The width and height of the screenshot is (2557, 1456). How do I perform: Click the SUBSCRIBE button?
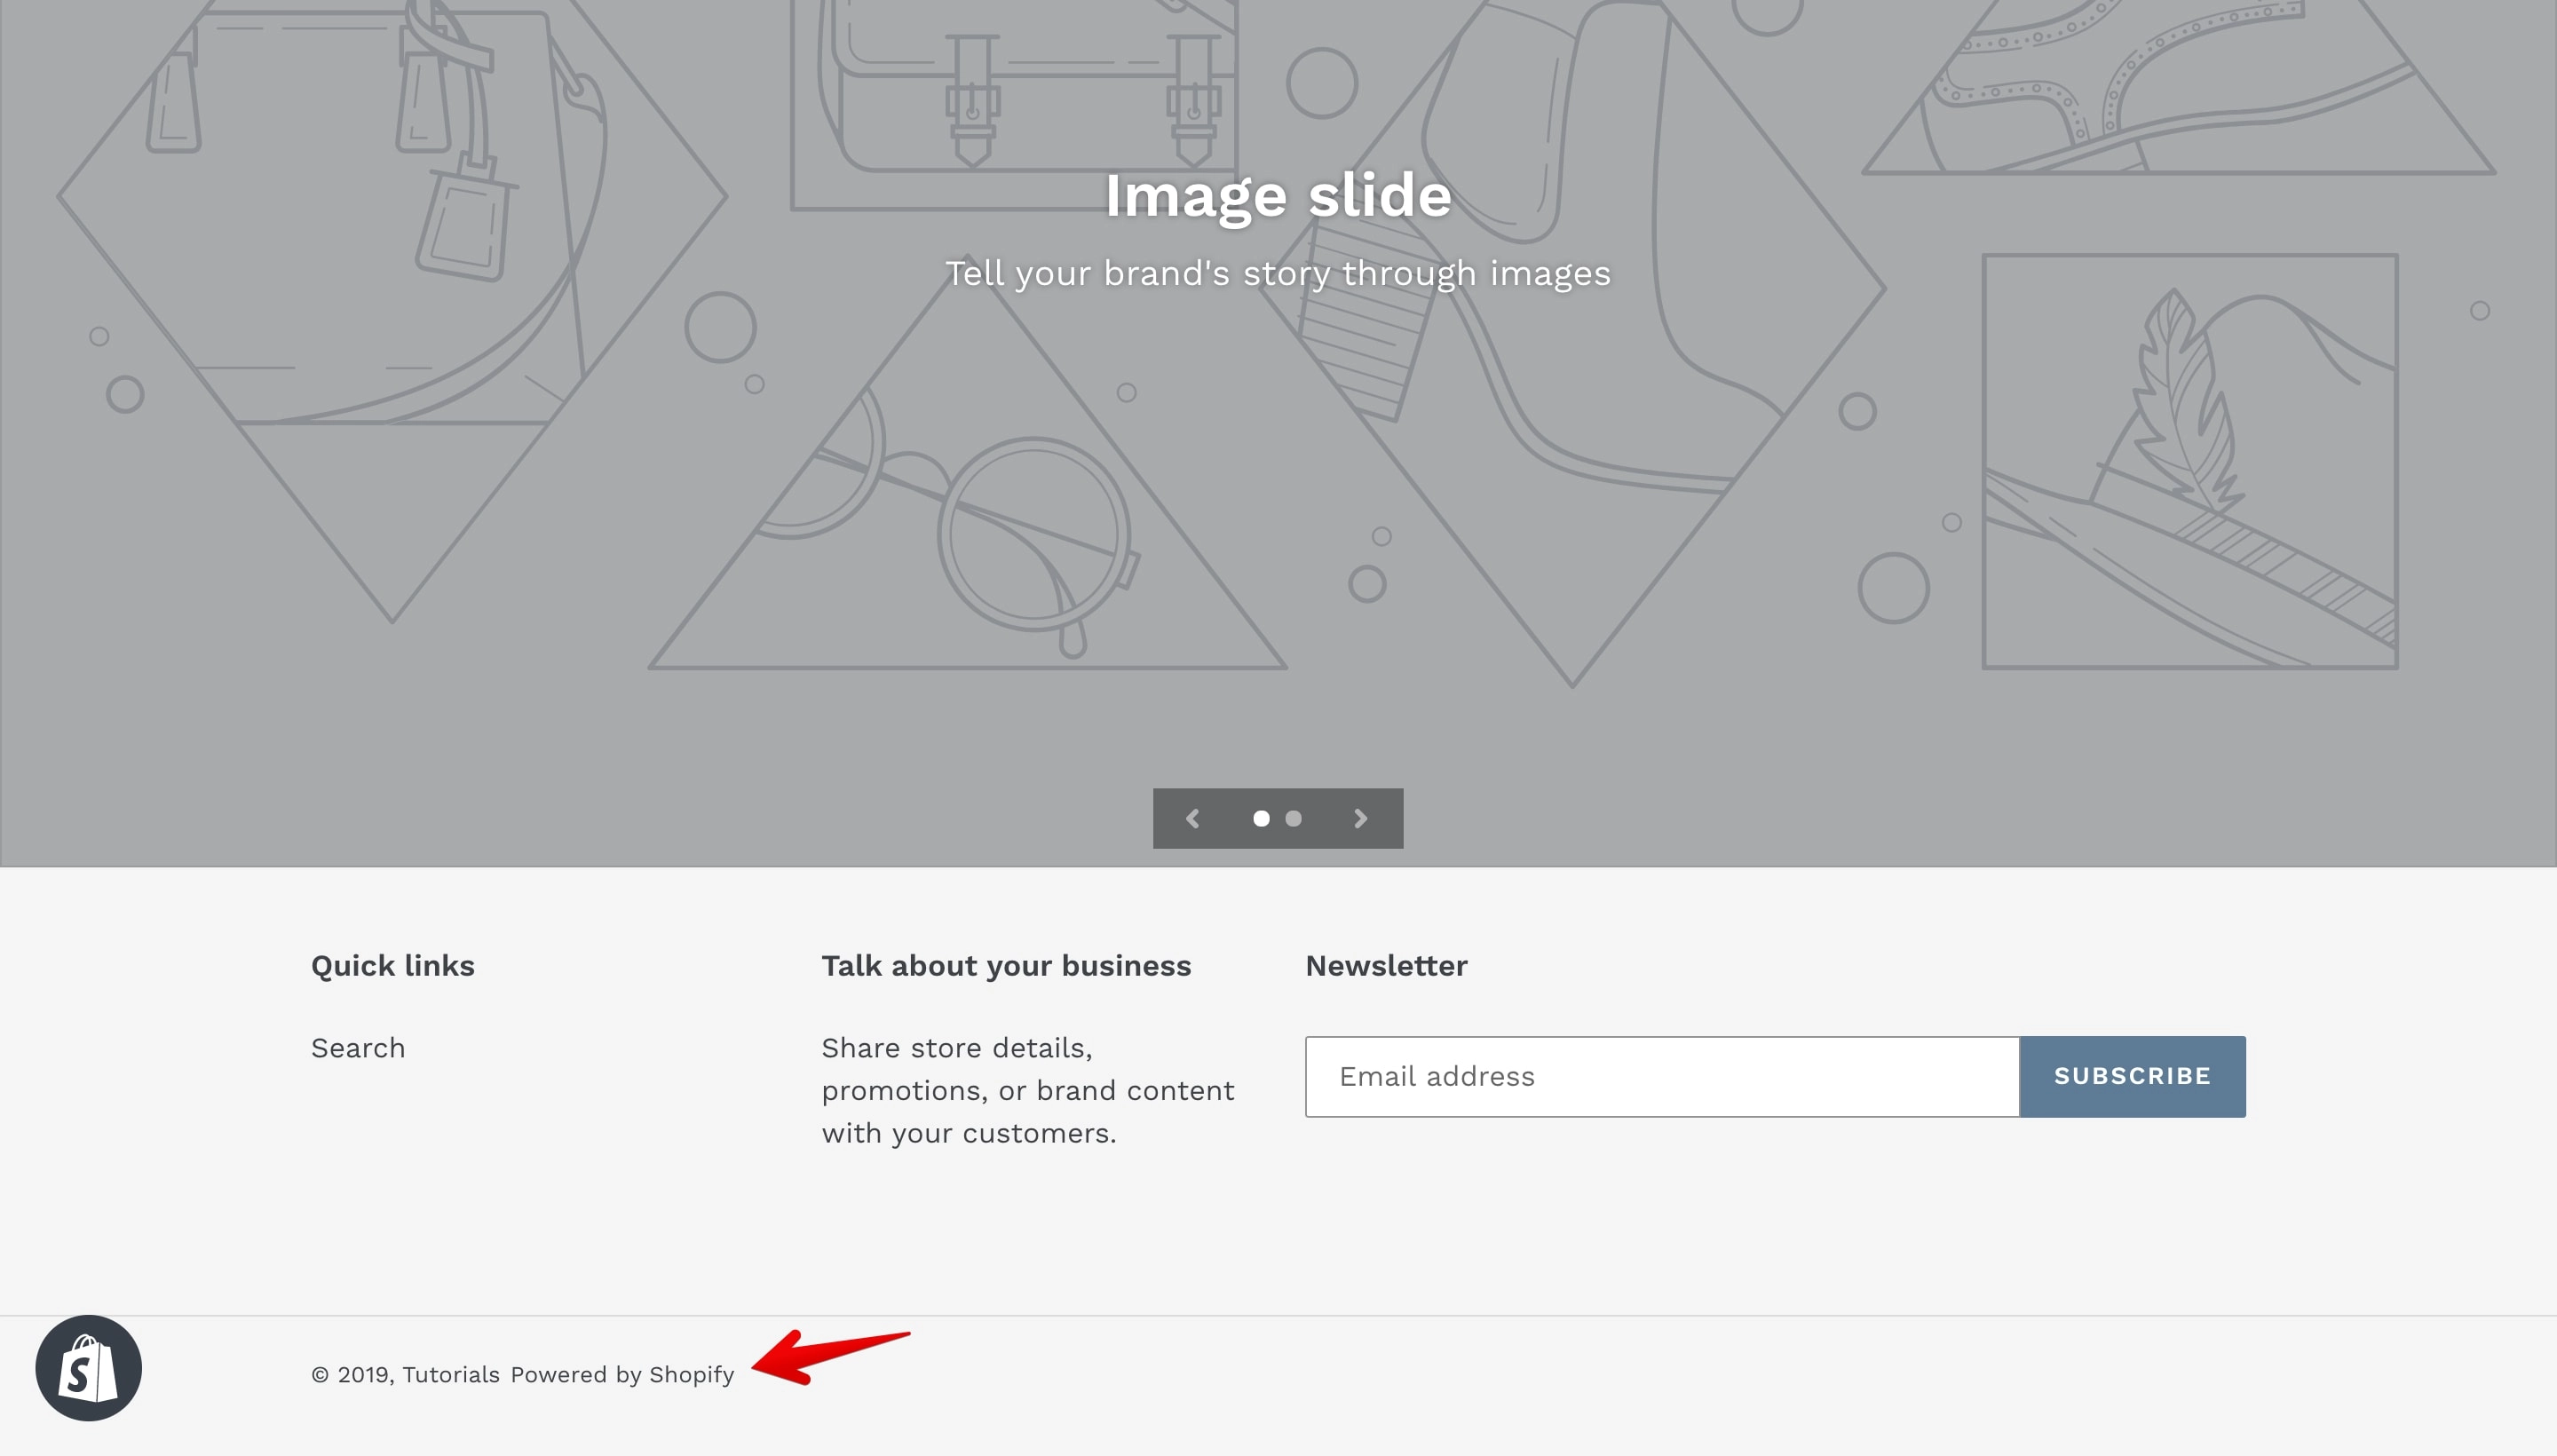tap(2133, 1077)
